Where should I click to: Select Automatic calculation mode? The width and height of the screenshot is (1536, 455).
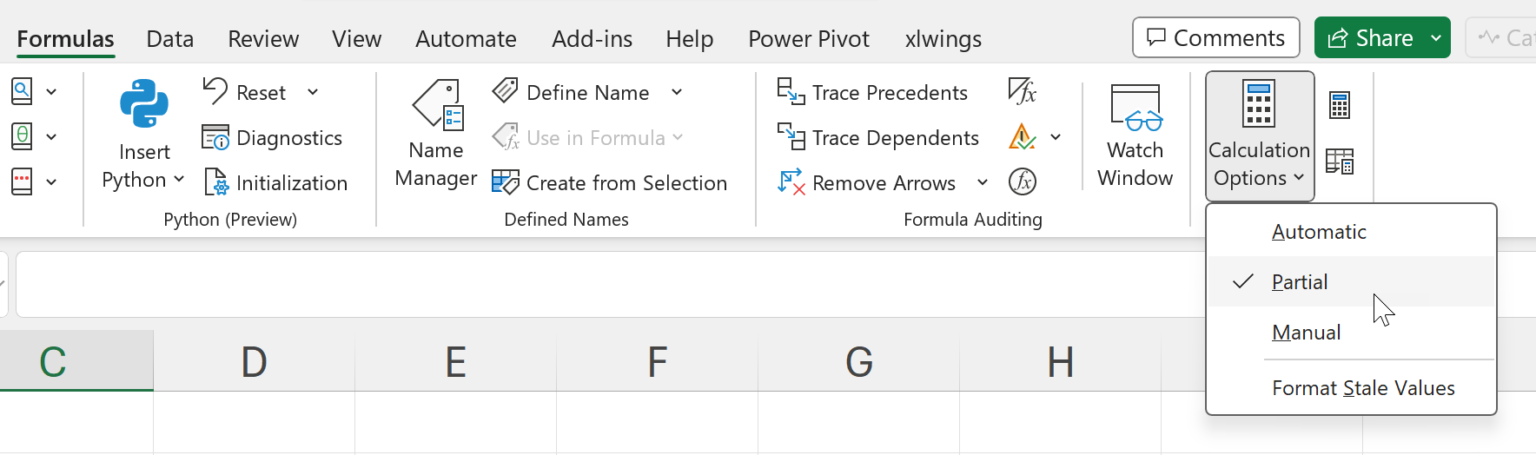pos(1318,232)
